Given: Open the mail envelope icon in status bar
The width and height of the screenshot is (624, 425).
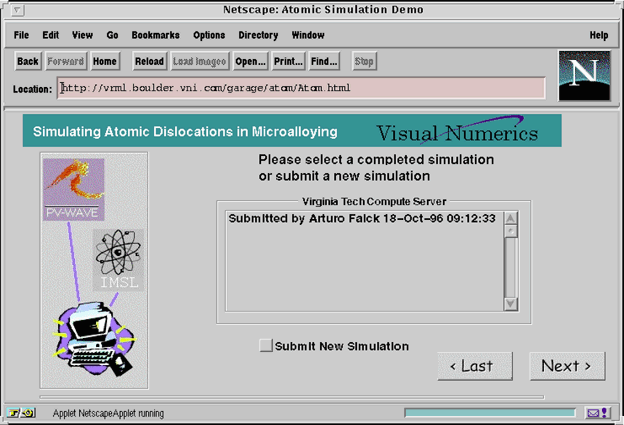Looking at the screenshot, I should pos(598,413).
